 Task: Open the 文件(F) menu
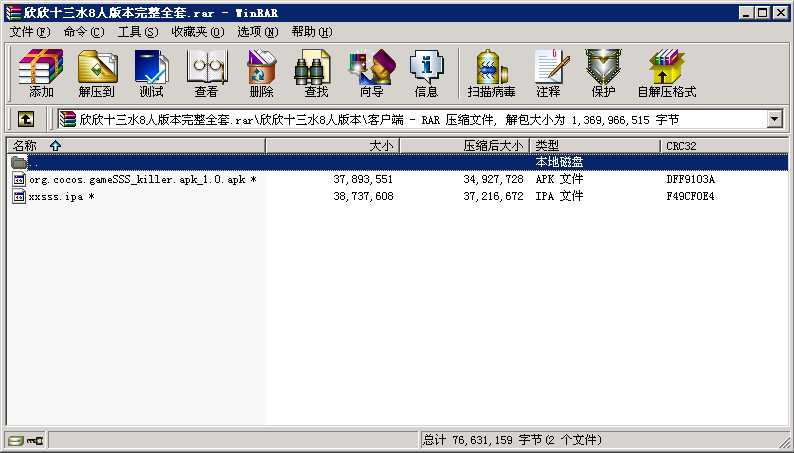coord(30,32)
